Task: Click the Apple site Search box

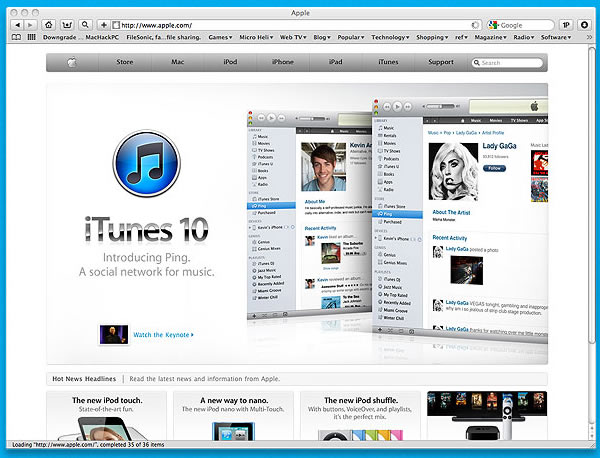Action: coord(507,63)
